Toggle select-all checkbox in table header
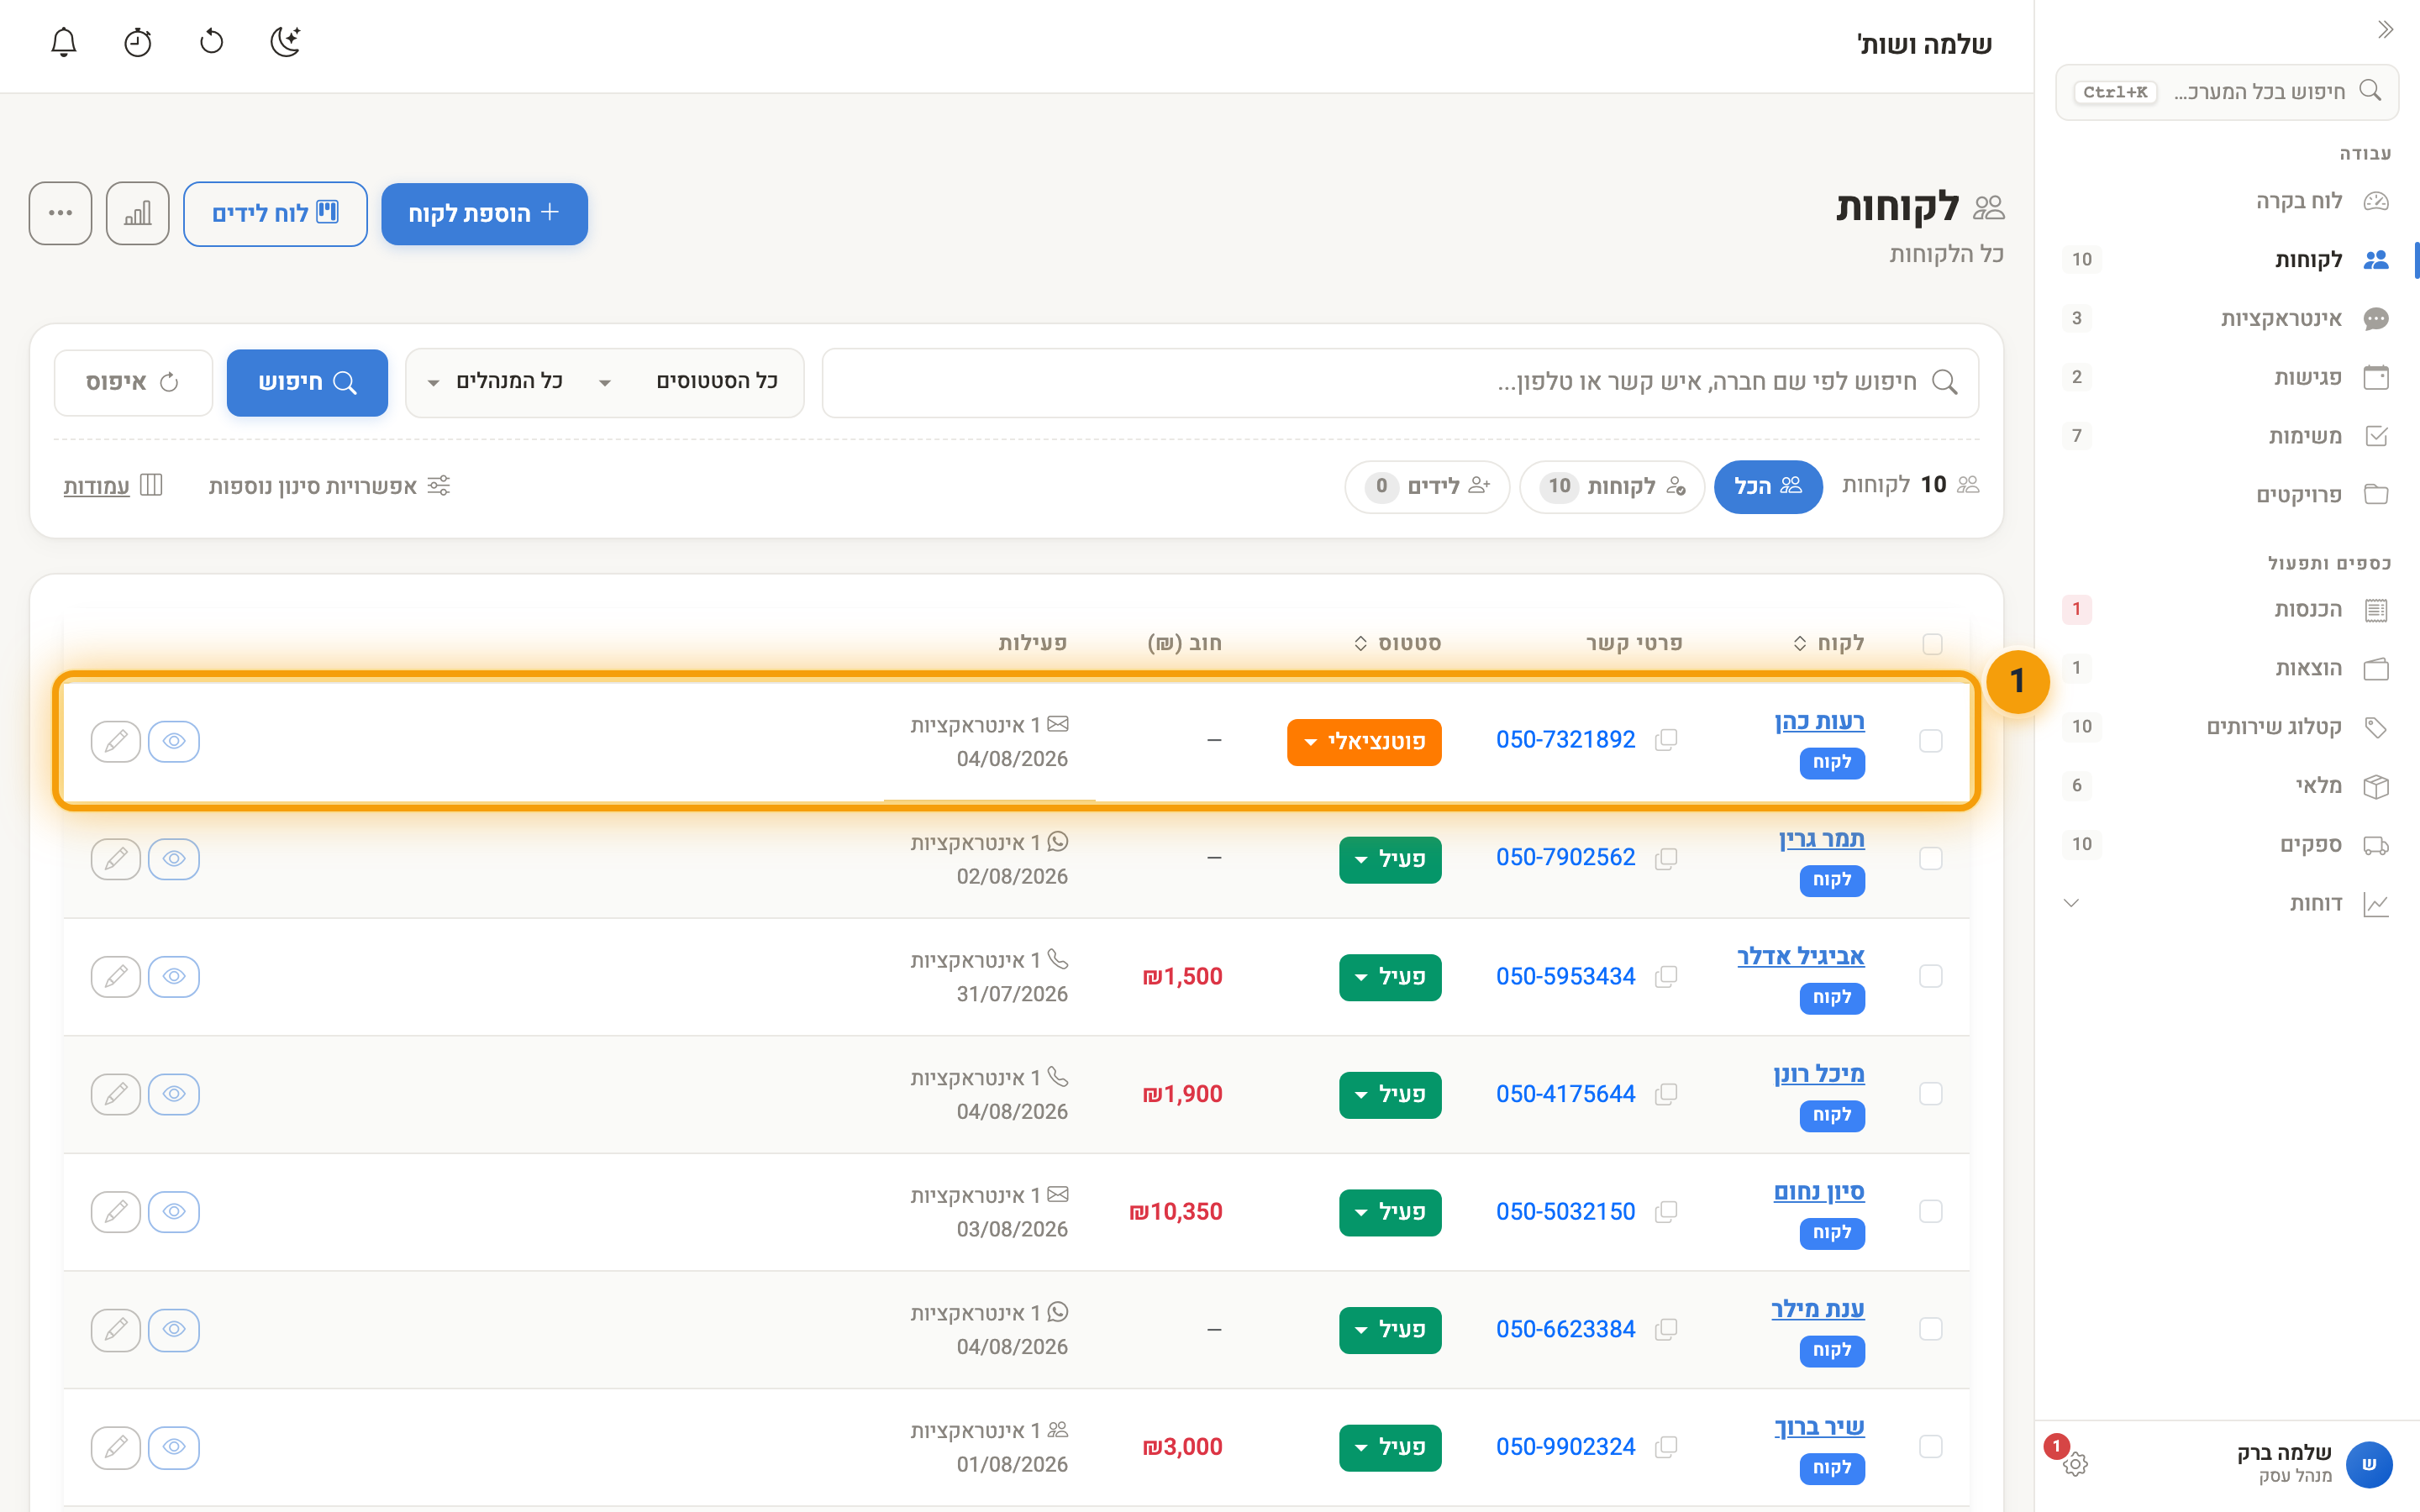The height and width of the screenshot is (1512, 2420). pyautogui.click(x=1932, y=644)
